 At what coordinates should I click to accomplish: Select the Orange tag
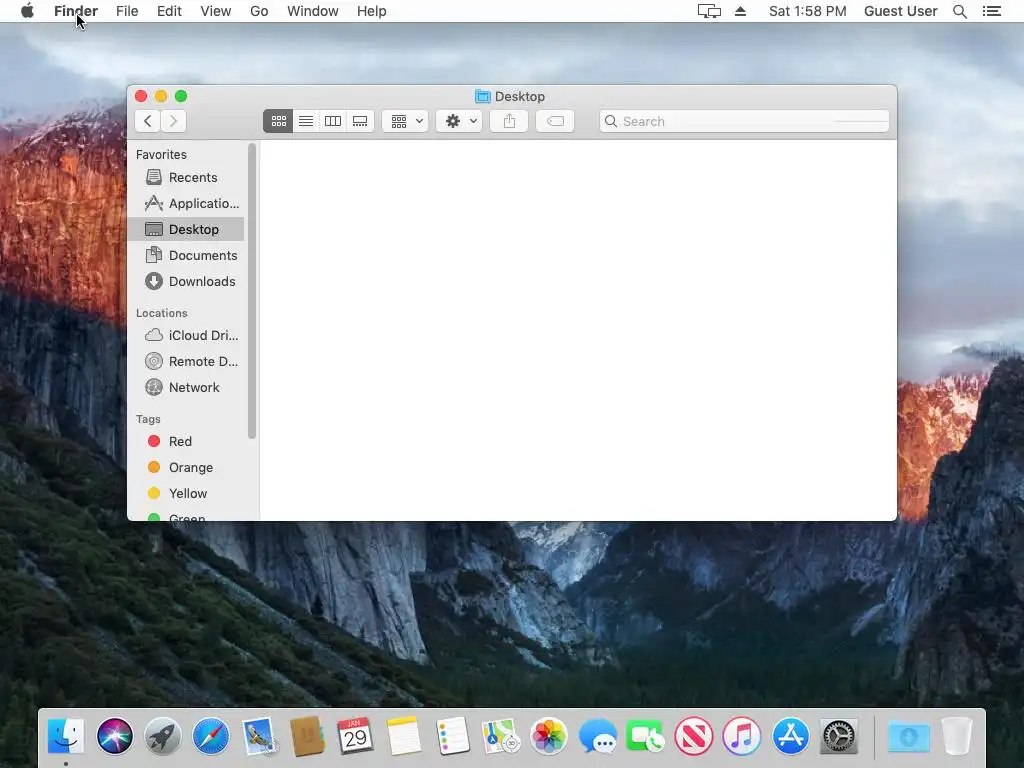(x=186, y=468)
